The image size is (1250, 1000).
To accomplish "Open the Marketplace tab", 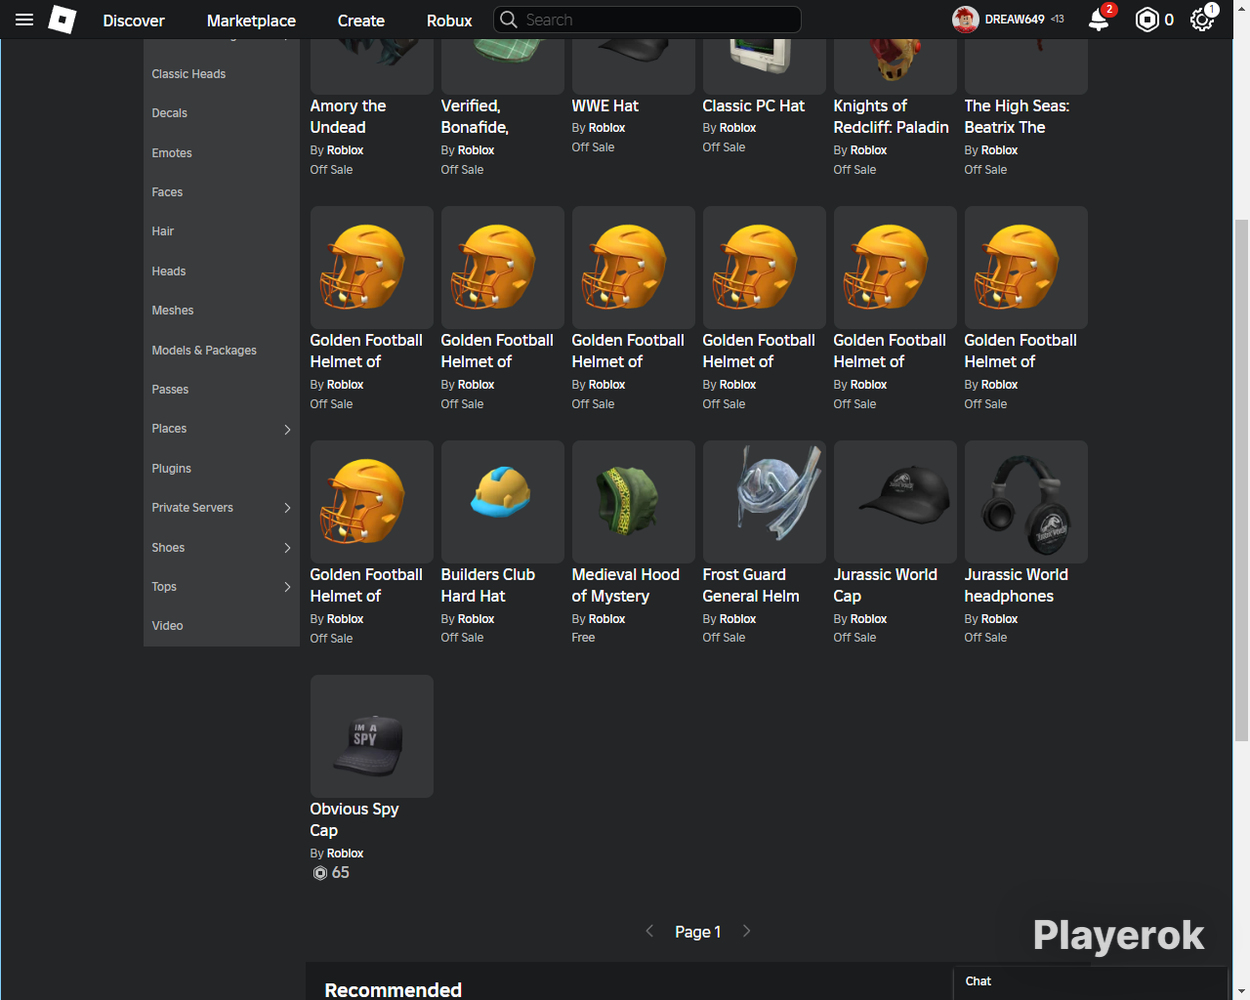I will (x=251, y=20).
